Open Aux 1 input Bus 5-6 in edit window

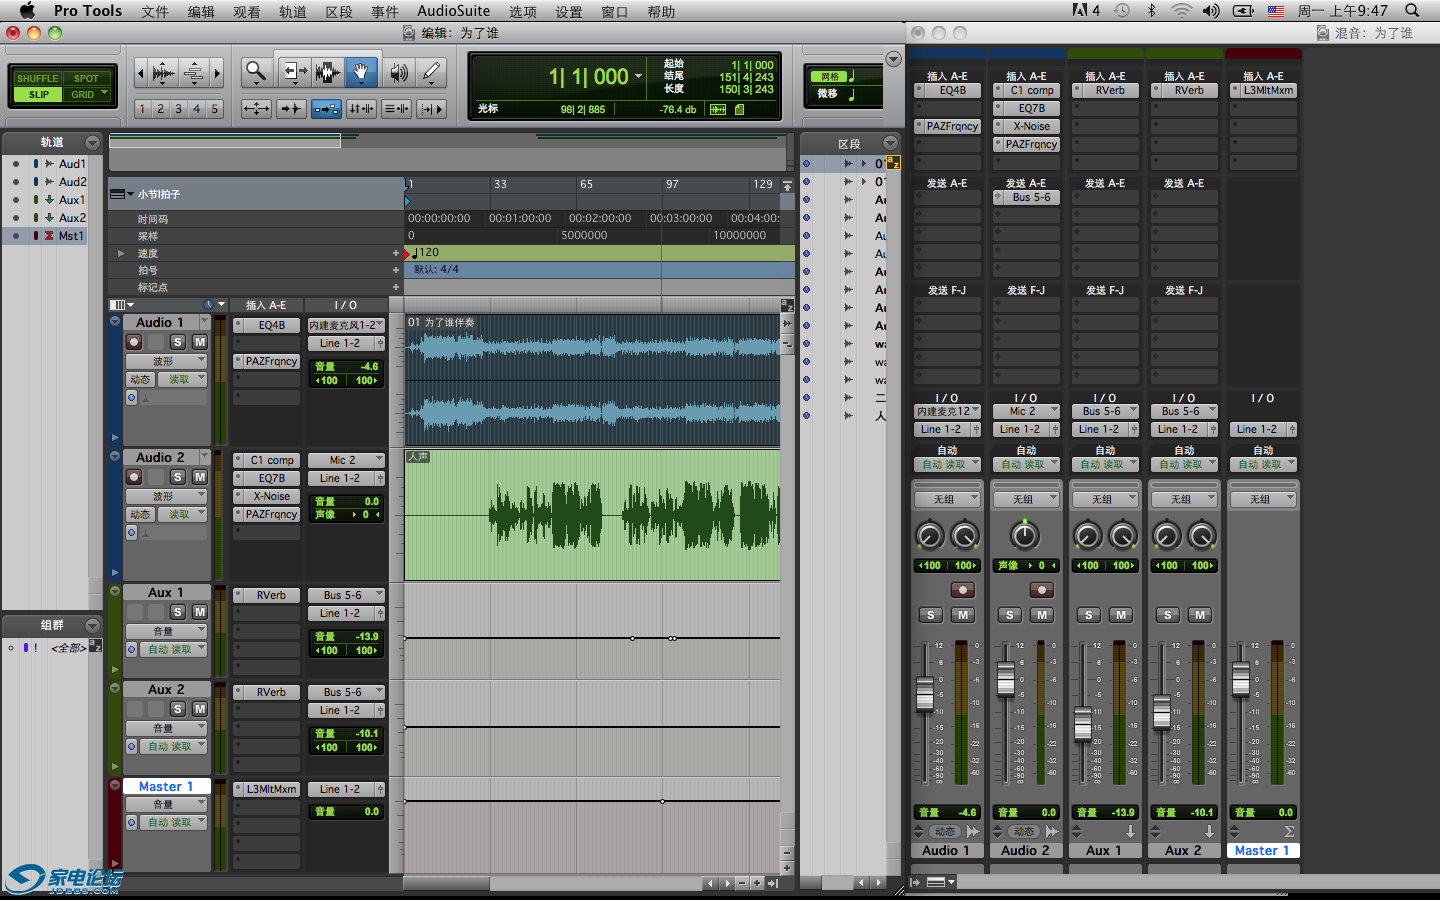[345, 595]
